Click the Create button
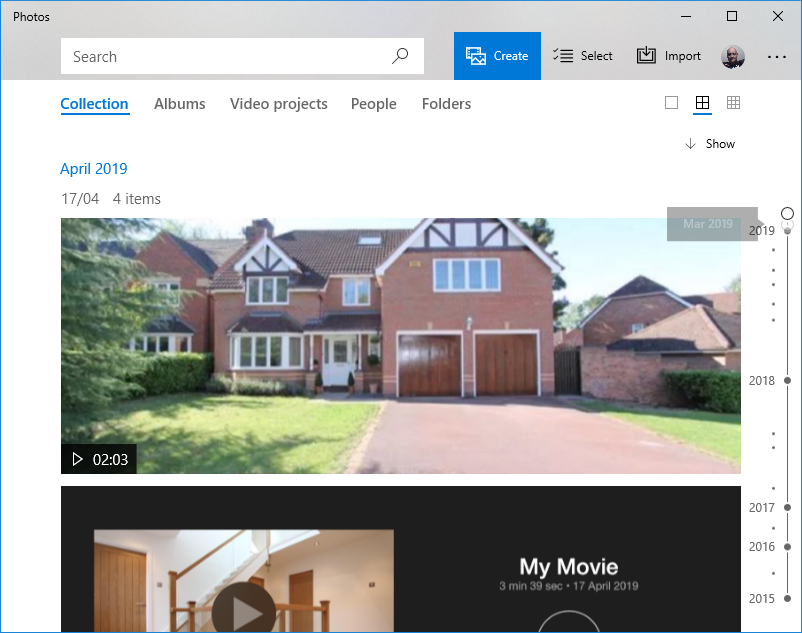The width and height of the screenshot is (802, 633). coord(497,56)
